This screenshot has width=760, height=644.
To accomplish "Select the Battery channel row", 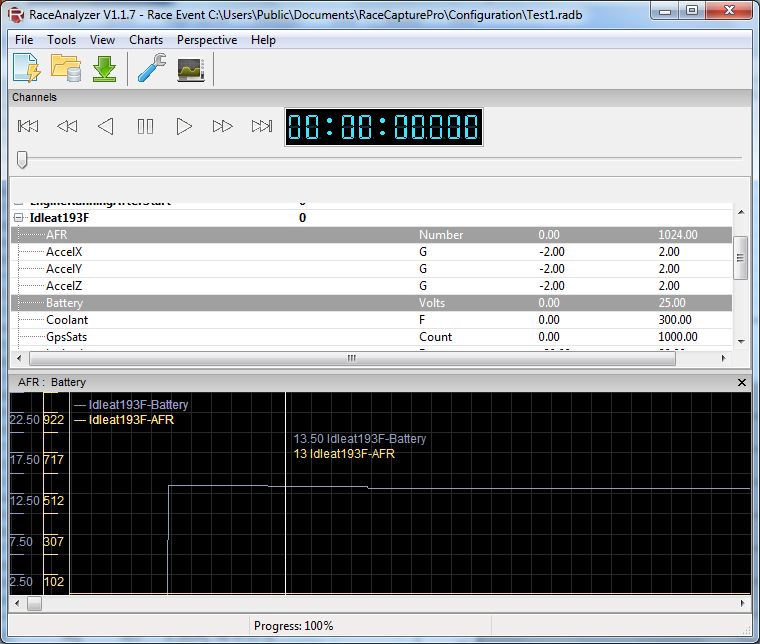I will (x=371, y=303).
